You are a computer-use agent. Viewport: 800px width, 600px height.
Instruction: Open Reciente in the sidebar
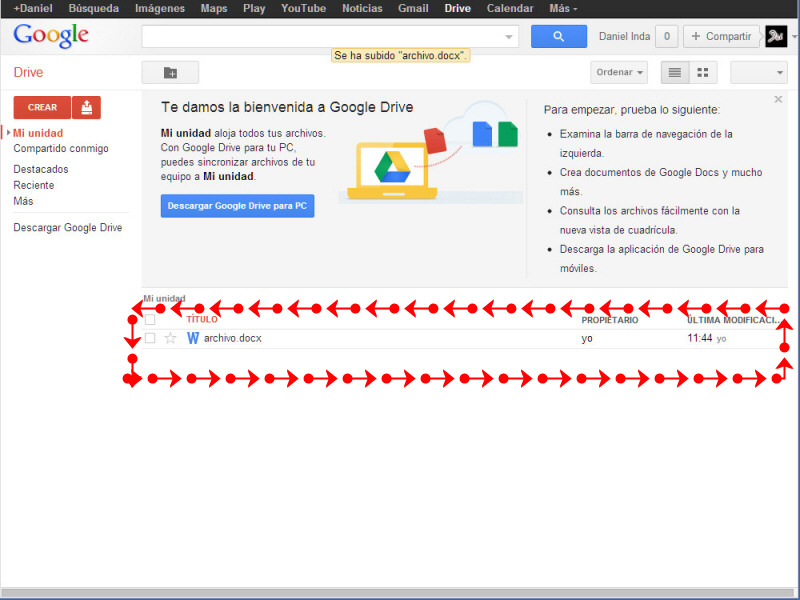click(34, 185)
